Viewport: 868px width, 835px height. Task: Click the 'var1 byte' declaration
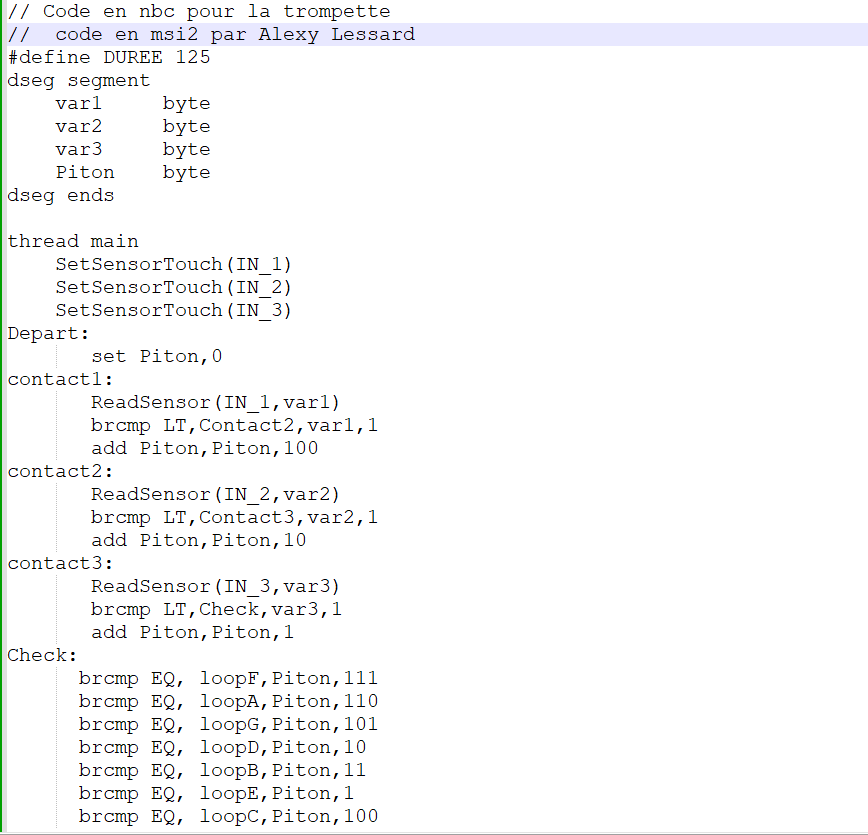133,104
